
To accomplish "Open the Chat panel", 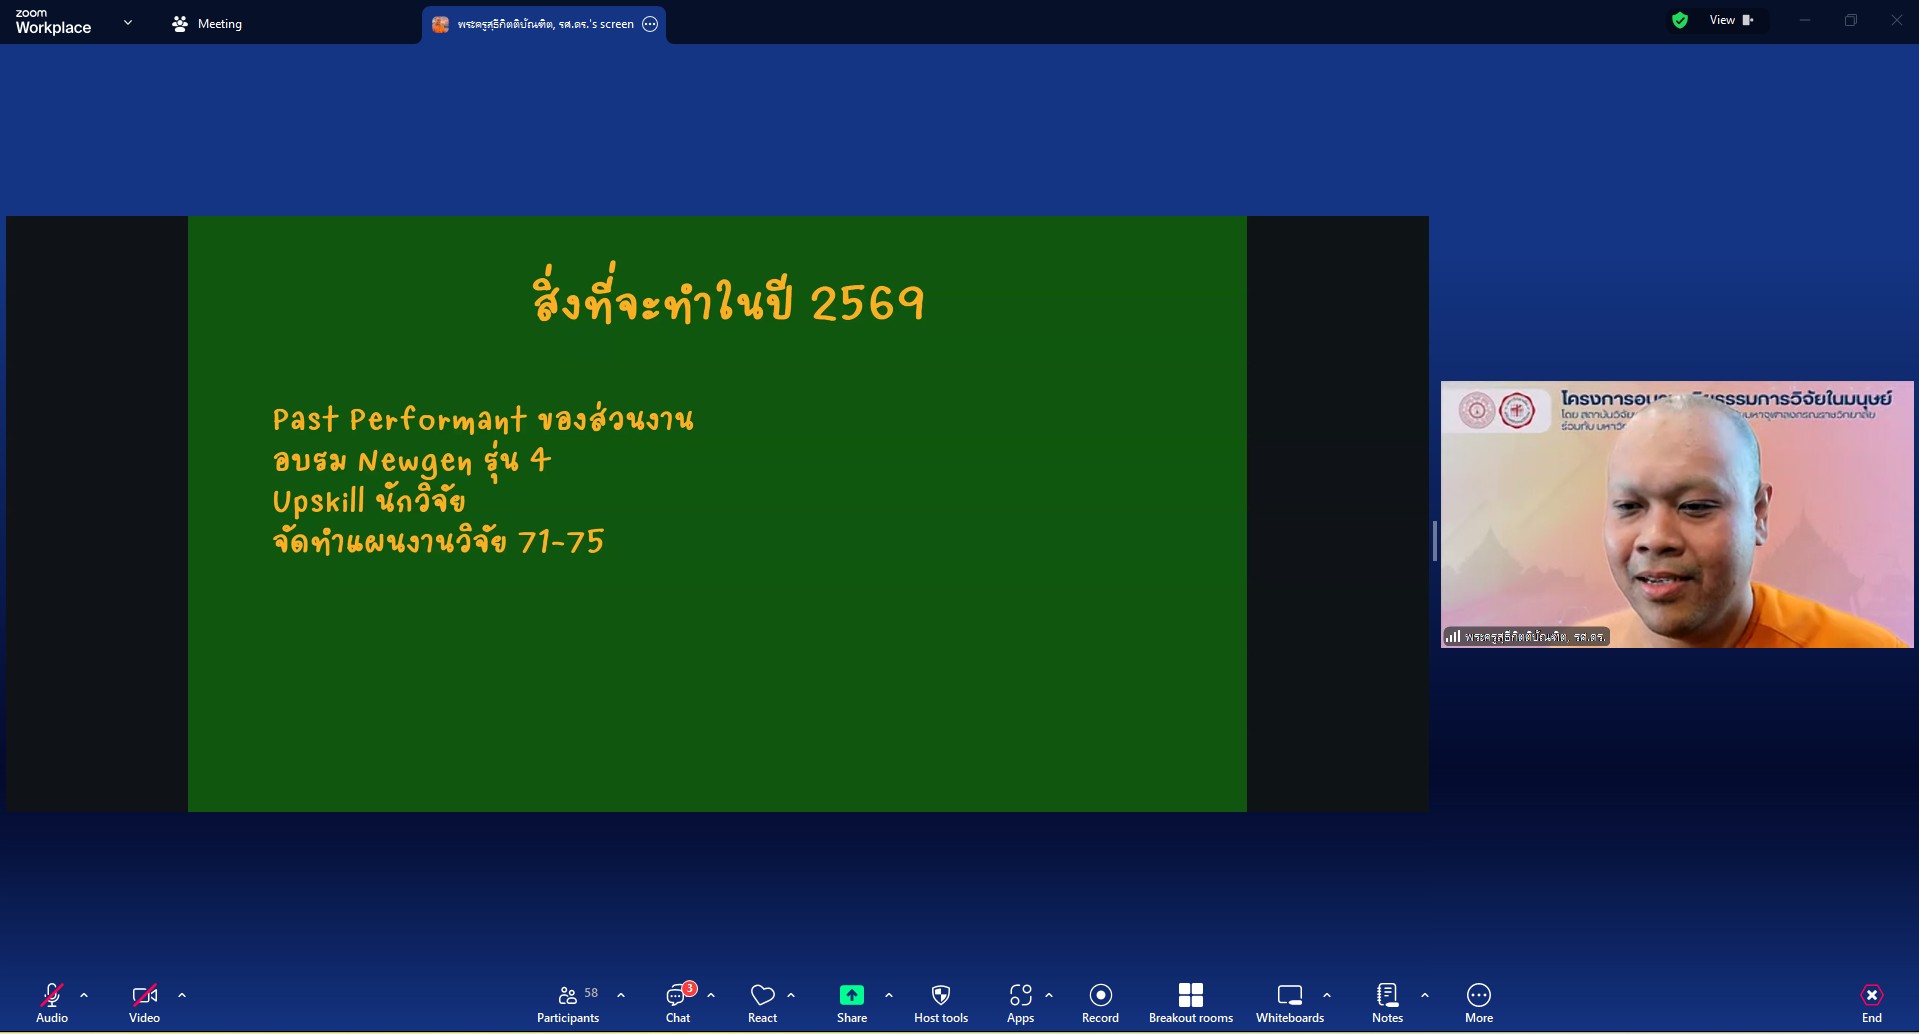I will 678,1002.
